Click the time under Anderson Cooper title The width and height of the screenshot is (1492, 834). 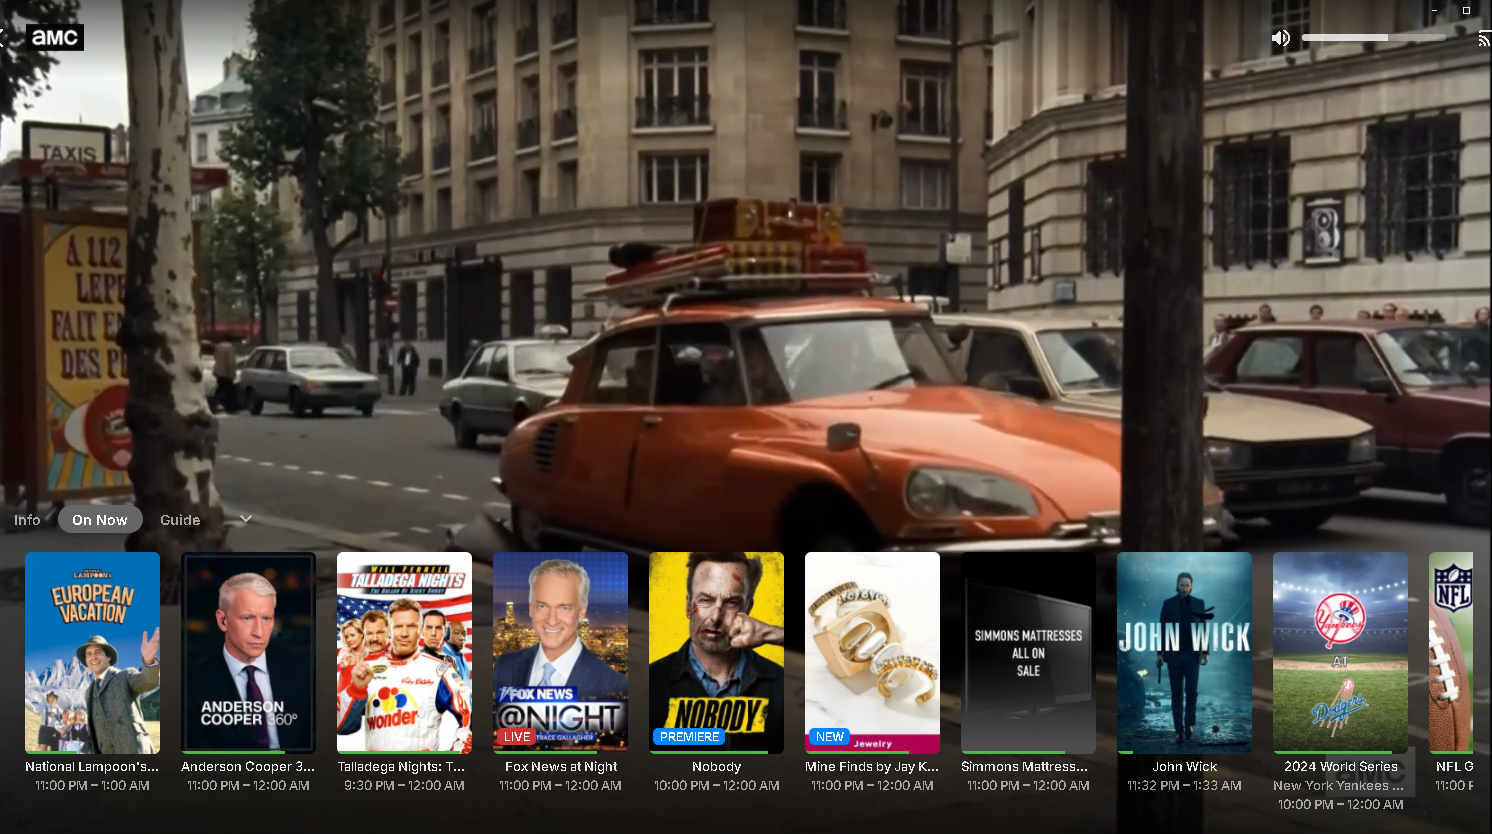[248, 786]
